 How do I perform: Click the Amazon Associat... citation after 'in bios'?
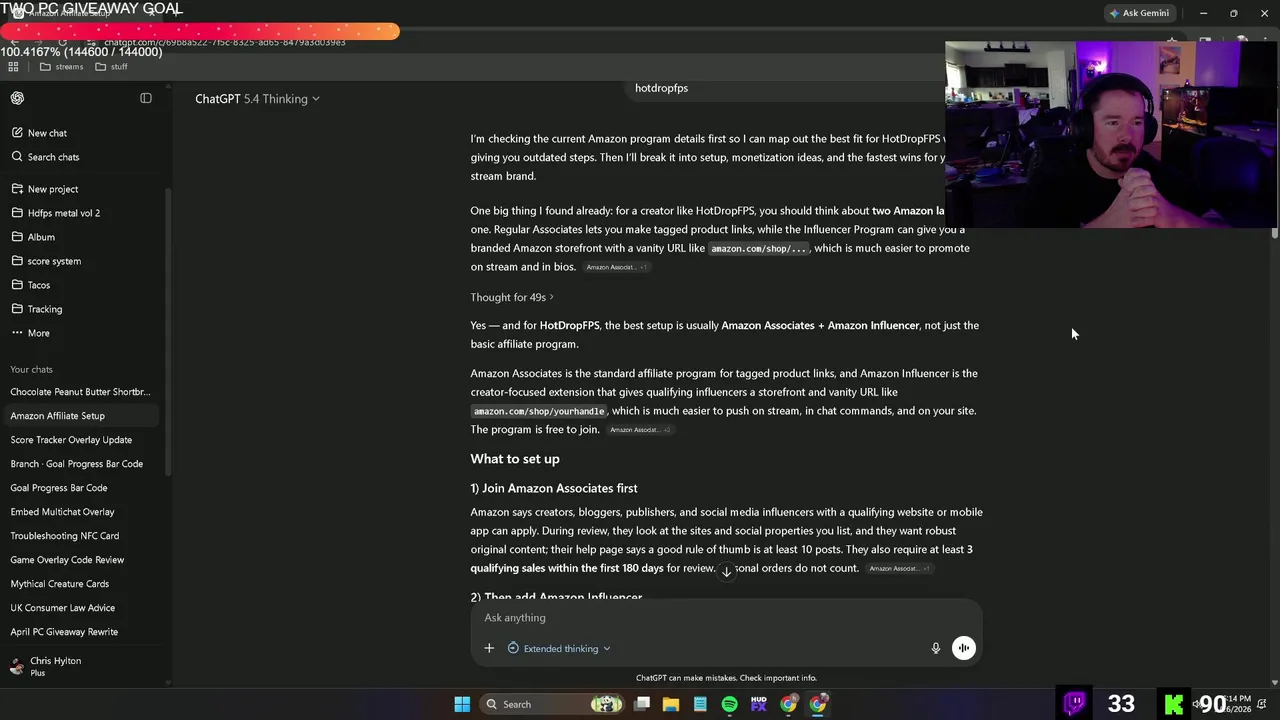616,267
